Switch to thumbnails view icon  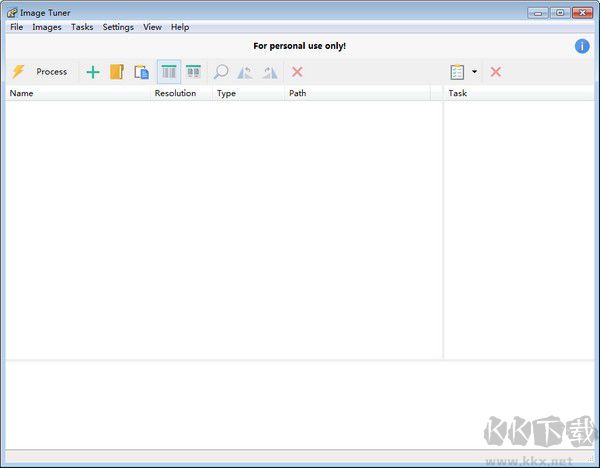193,72
